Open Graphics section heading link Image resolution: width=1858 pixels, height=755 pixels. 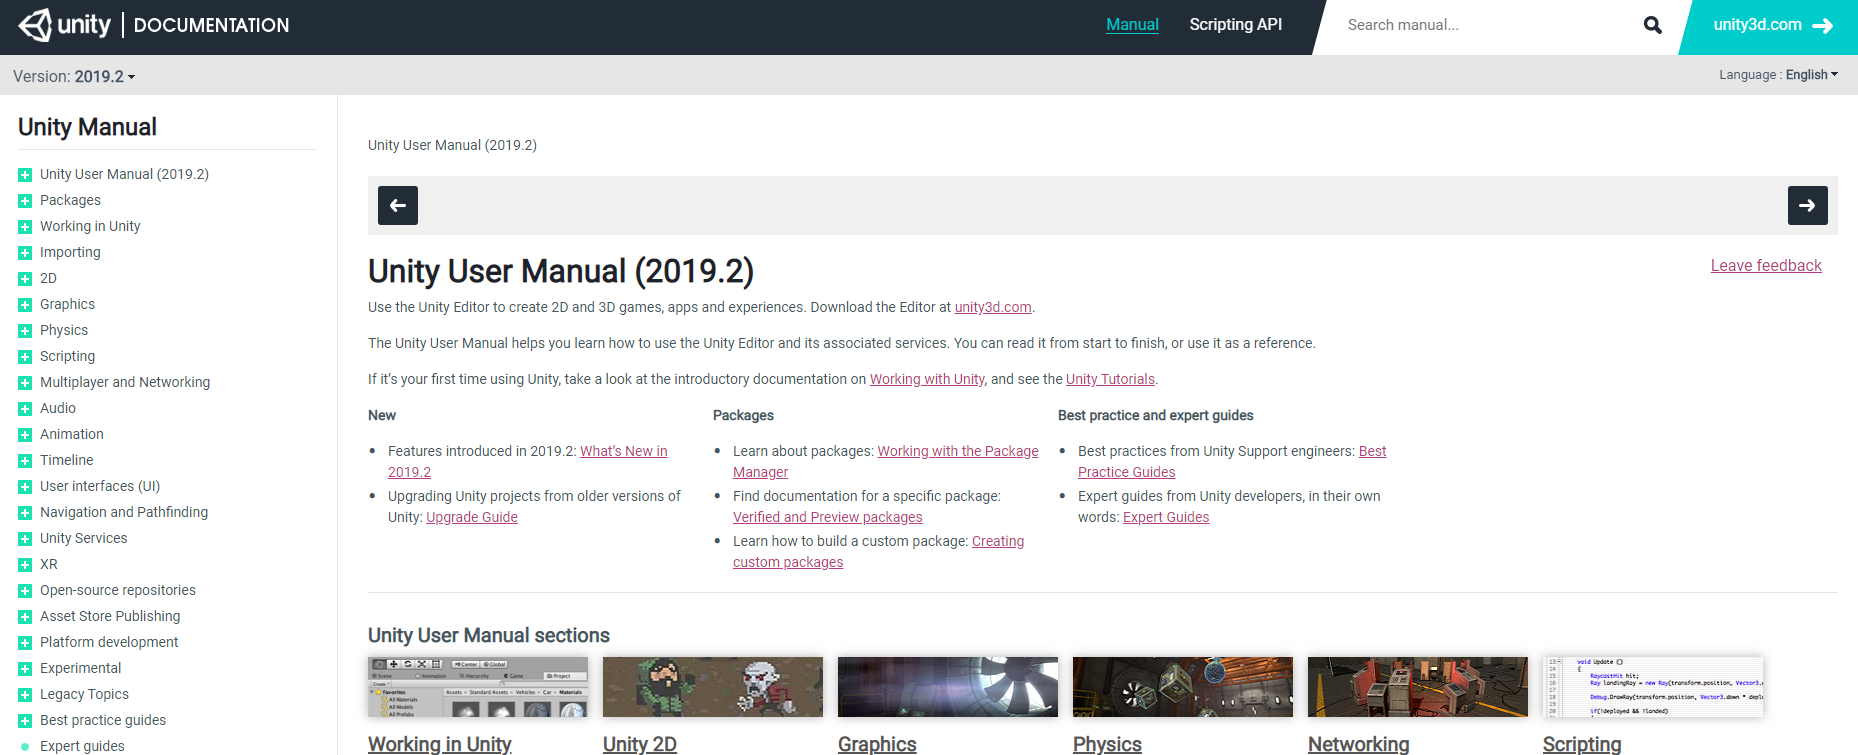877,744
